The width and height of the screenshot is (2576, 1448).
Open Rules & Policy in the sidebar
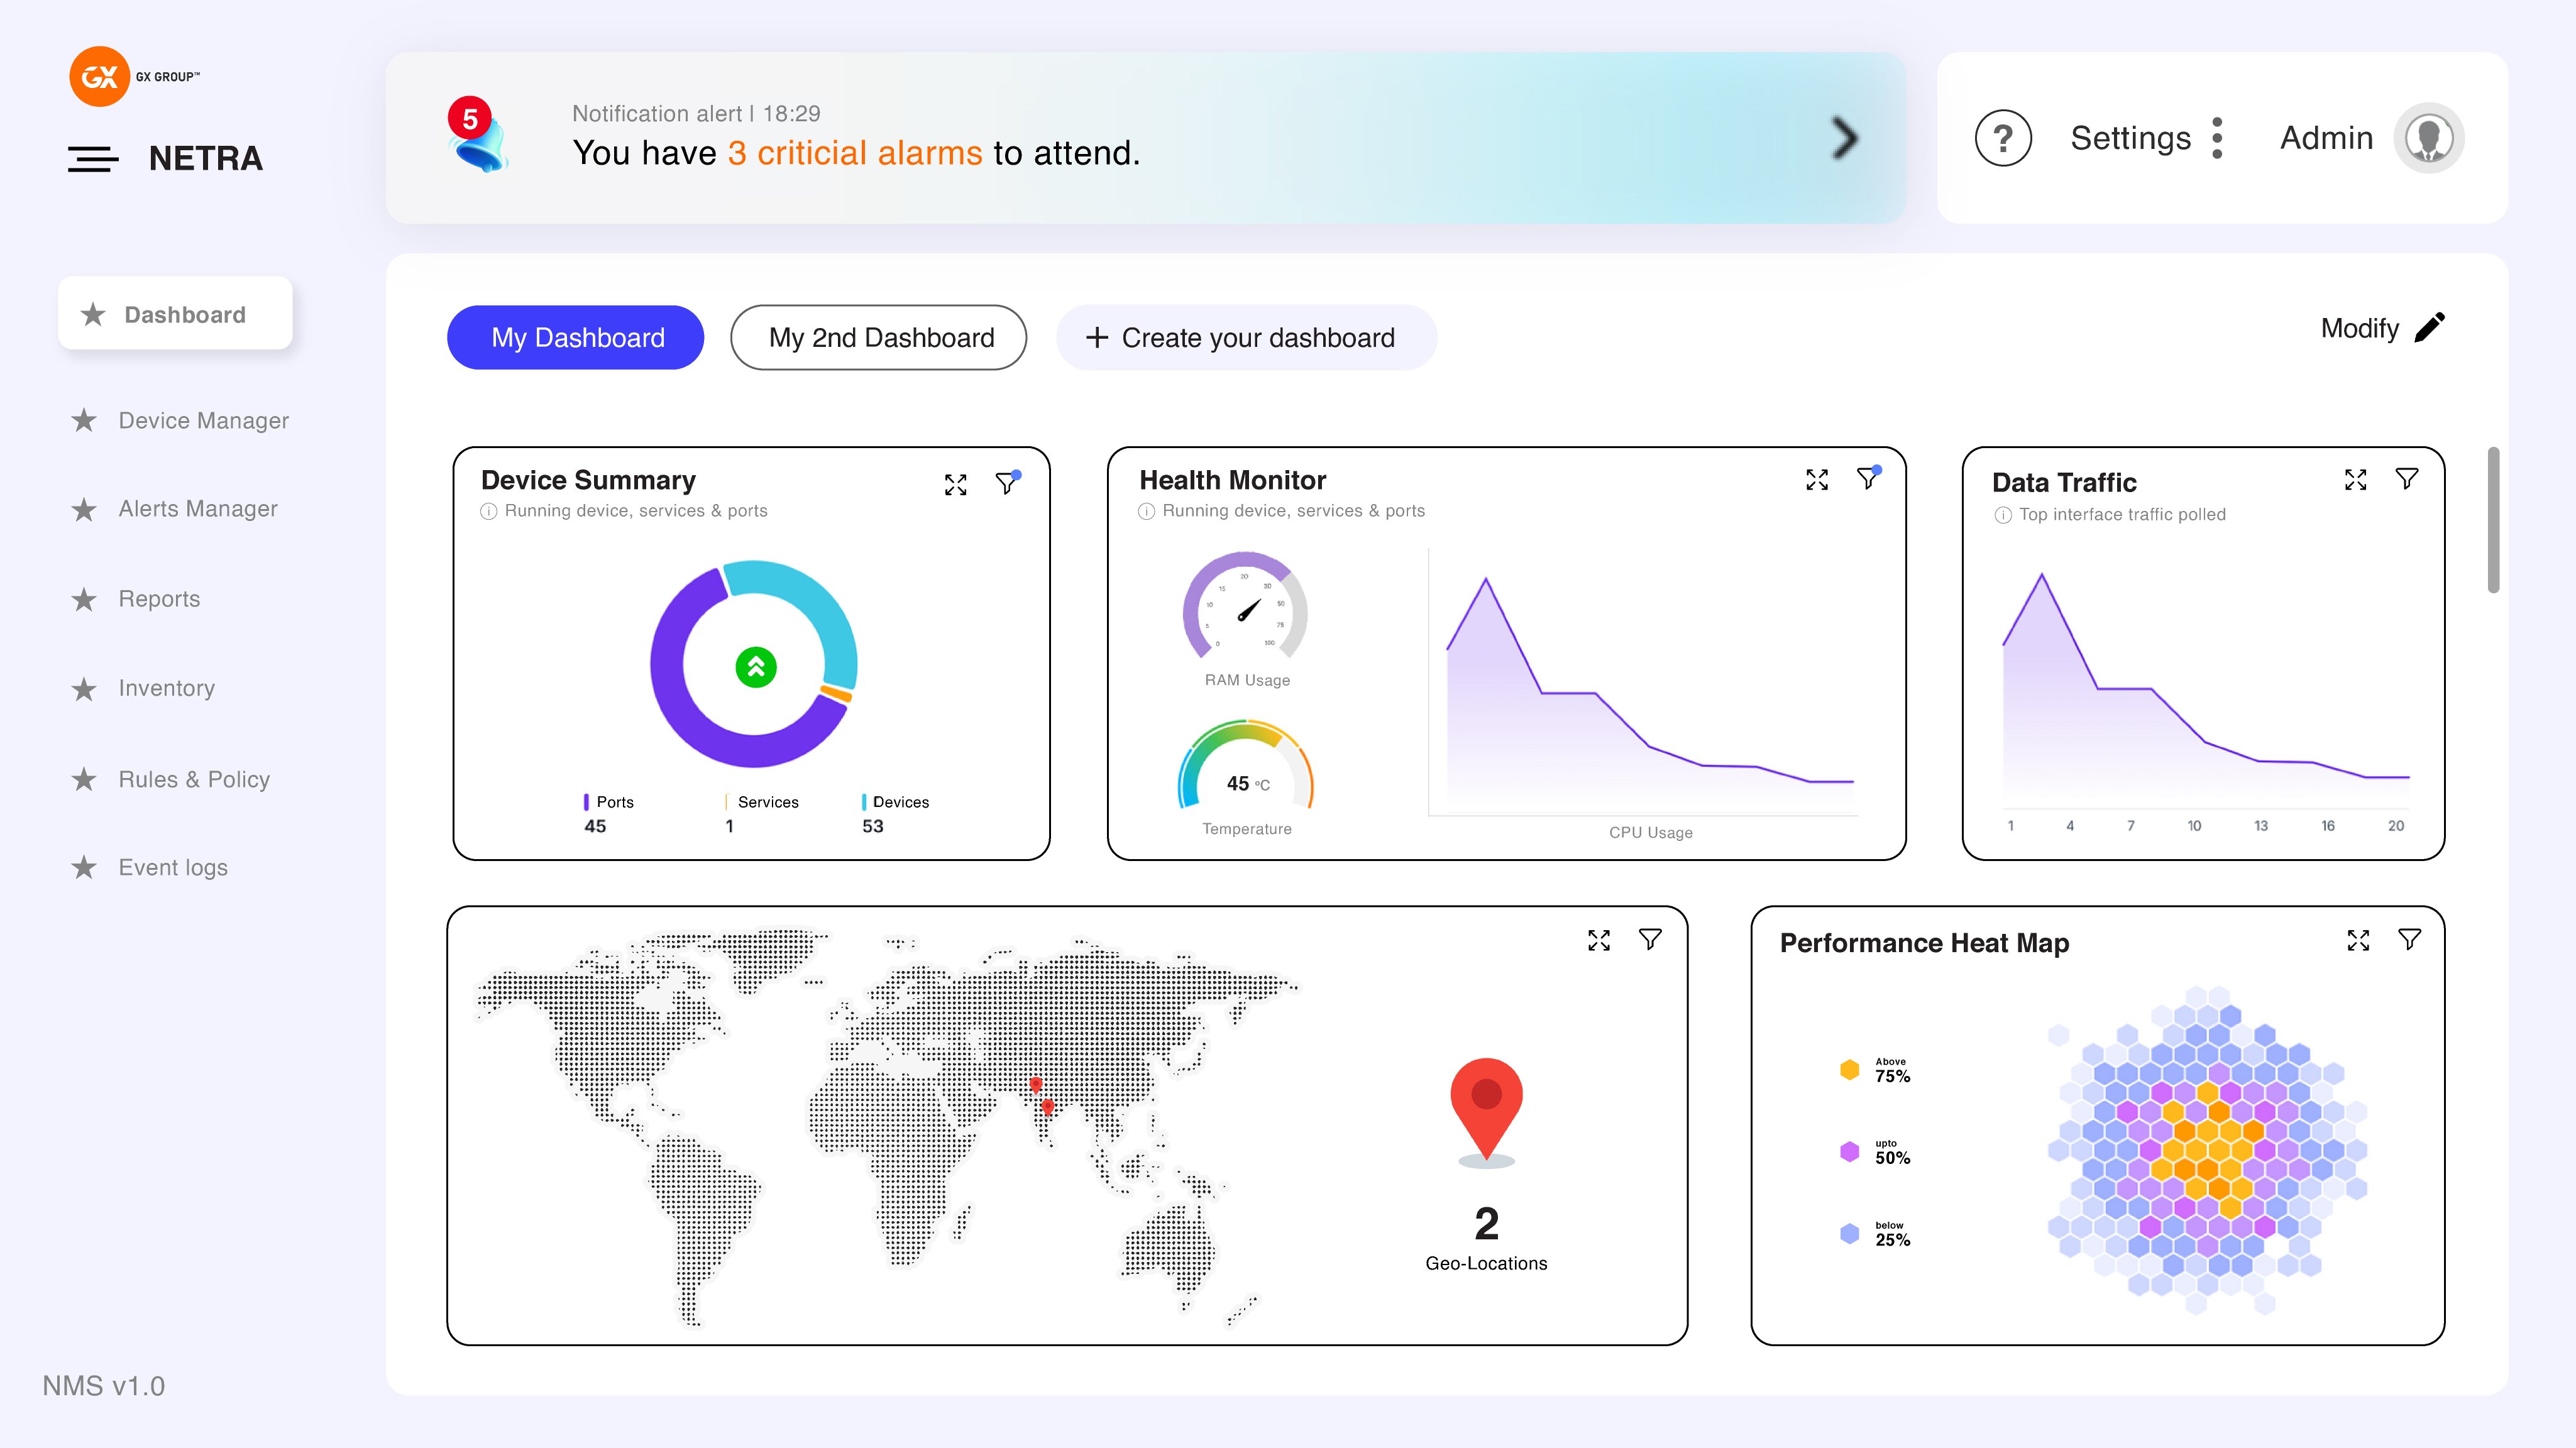(172, 779)
